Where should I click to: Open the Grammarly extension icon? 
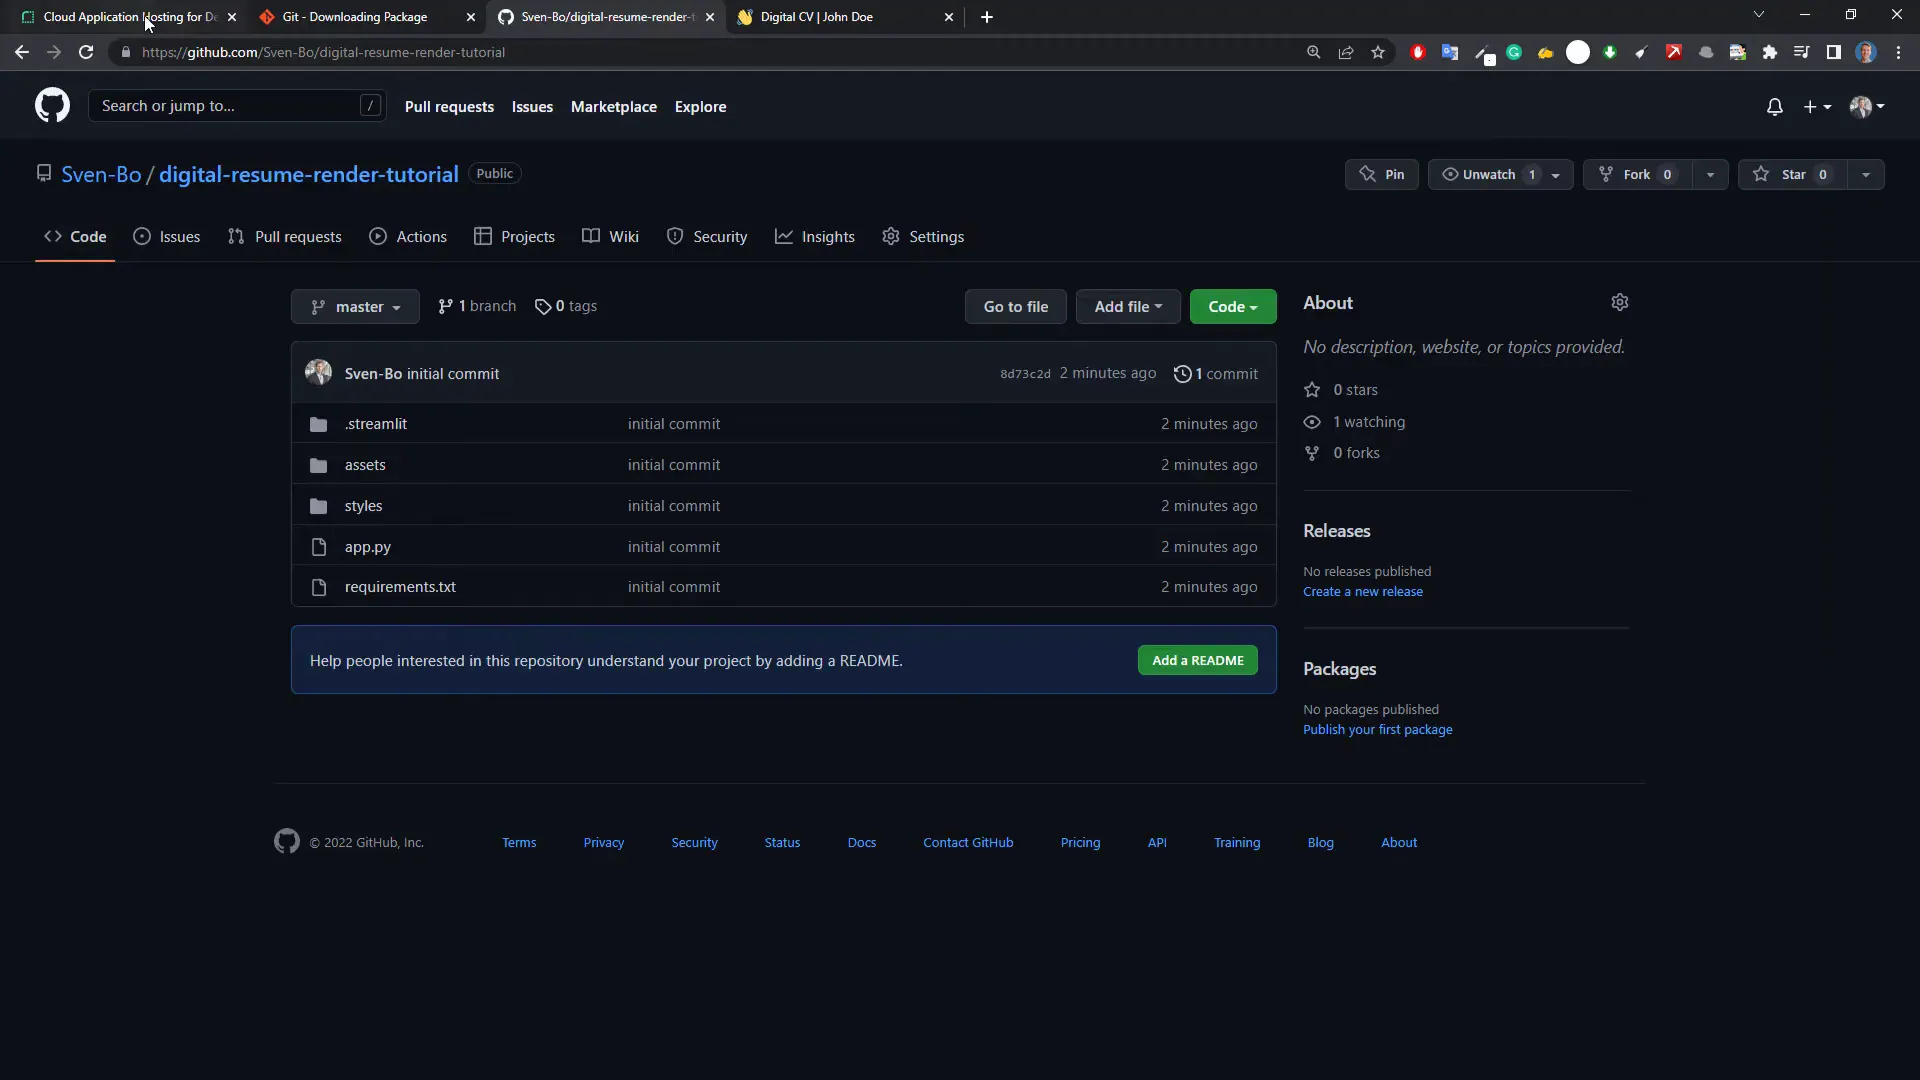pyautogui.click(x=1515, y=52)
